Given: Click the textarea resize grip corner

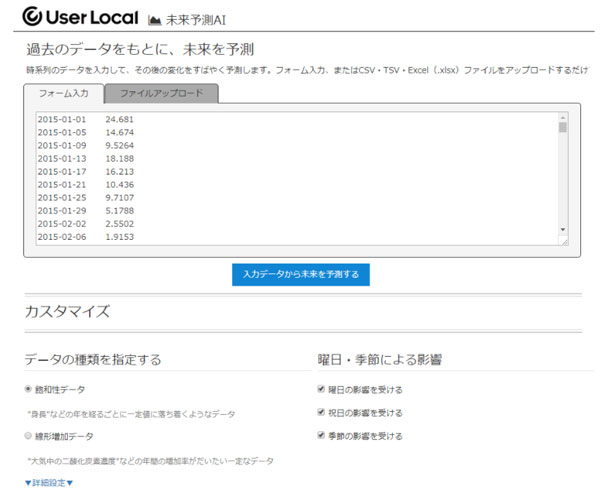Looking at the screenshot, I should click(564, 241).
